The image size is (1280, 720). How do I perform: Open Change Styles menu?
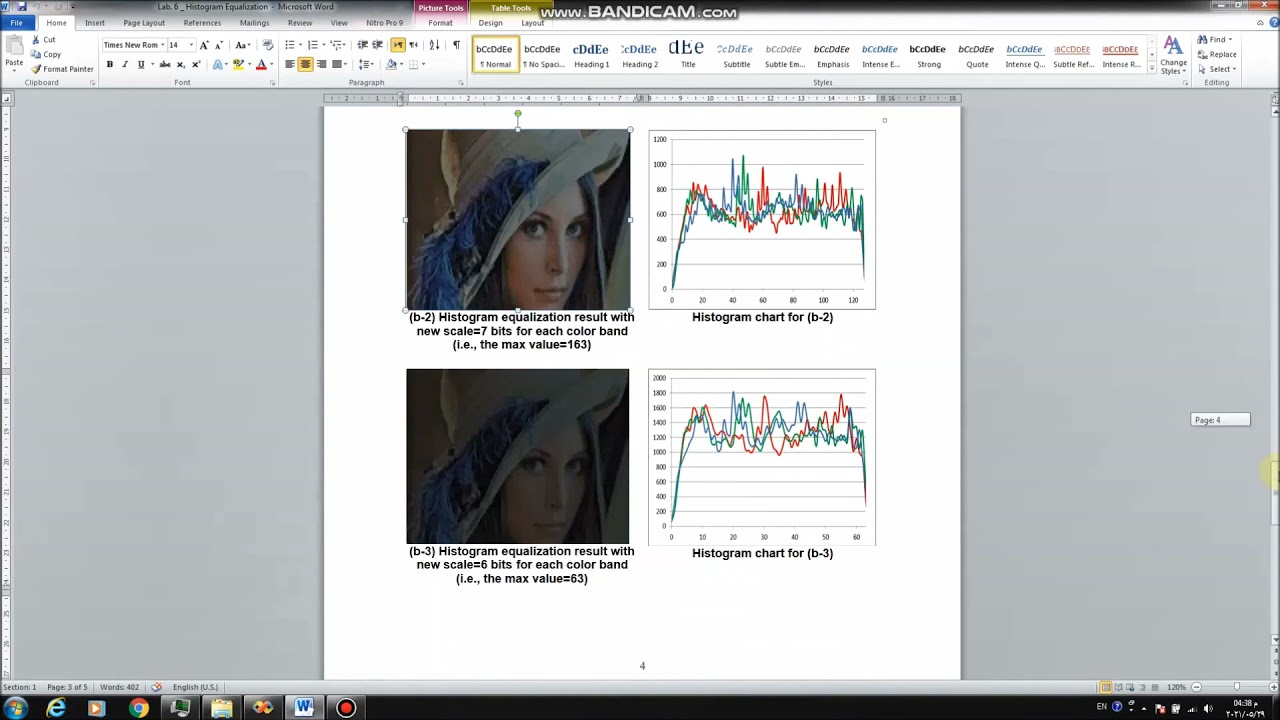pyautogui.click(x=1172, y=55)
